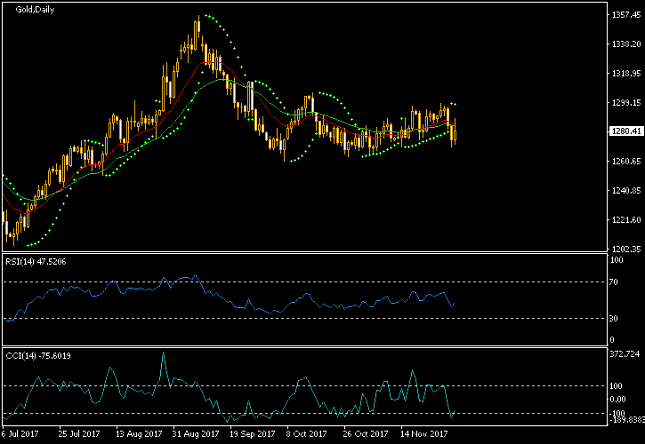Click the Gold,Daily chart title
645x444 pixels.
coord(35,9)
